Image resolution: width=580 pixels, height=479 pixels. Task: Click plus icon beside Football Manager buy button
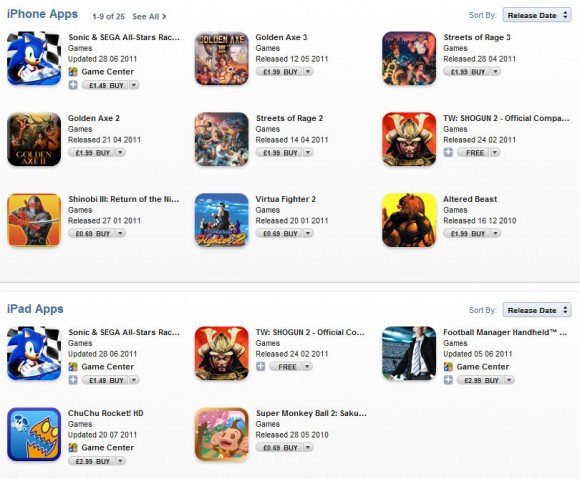click(x=448, y=380)
